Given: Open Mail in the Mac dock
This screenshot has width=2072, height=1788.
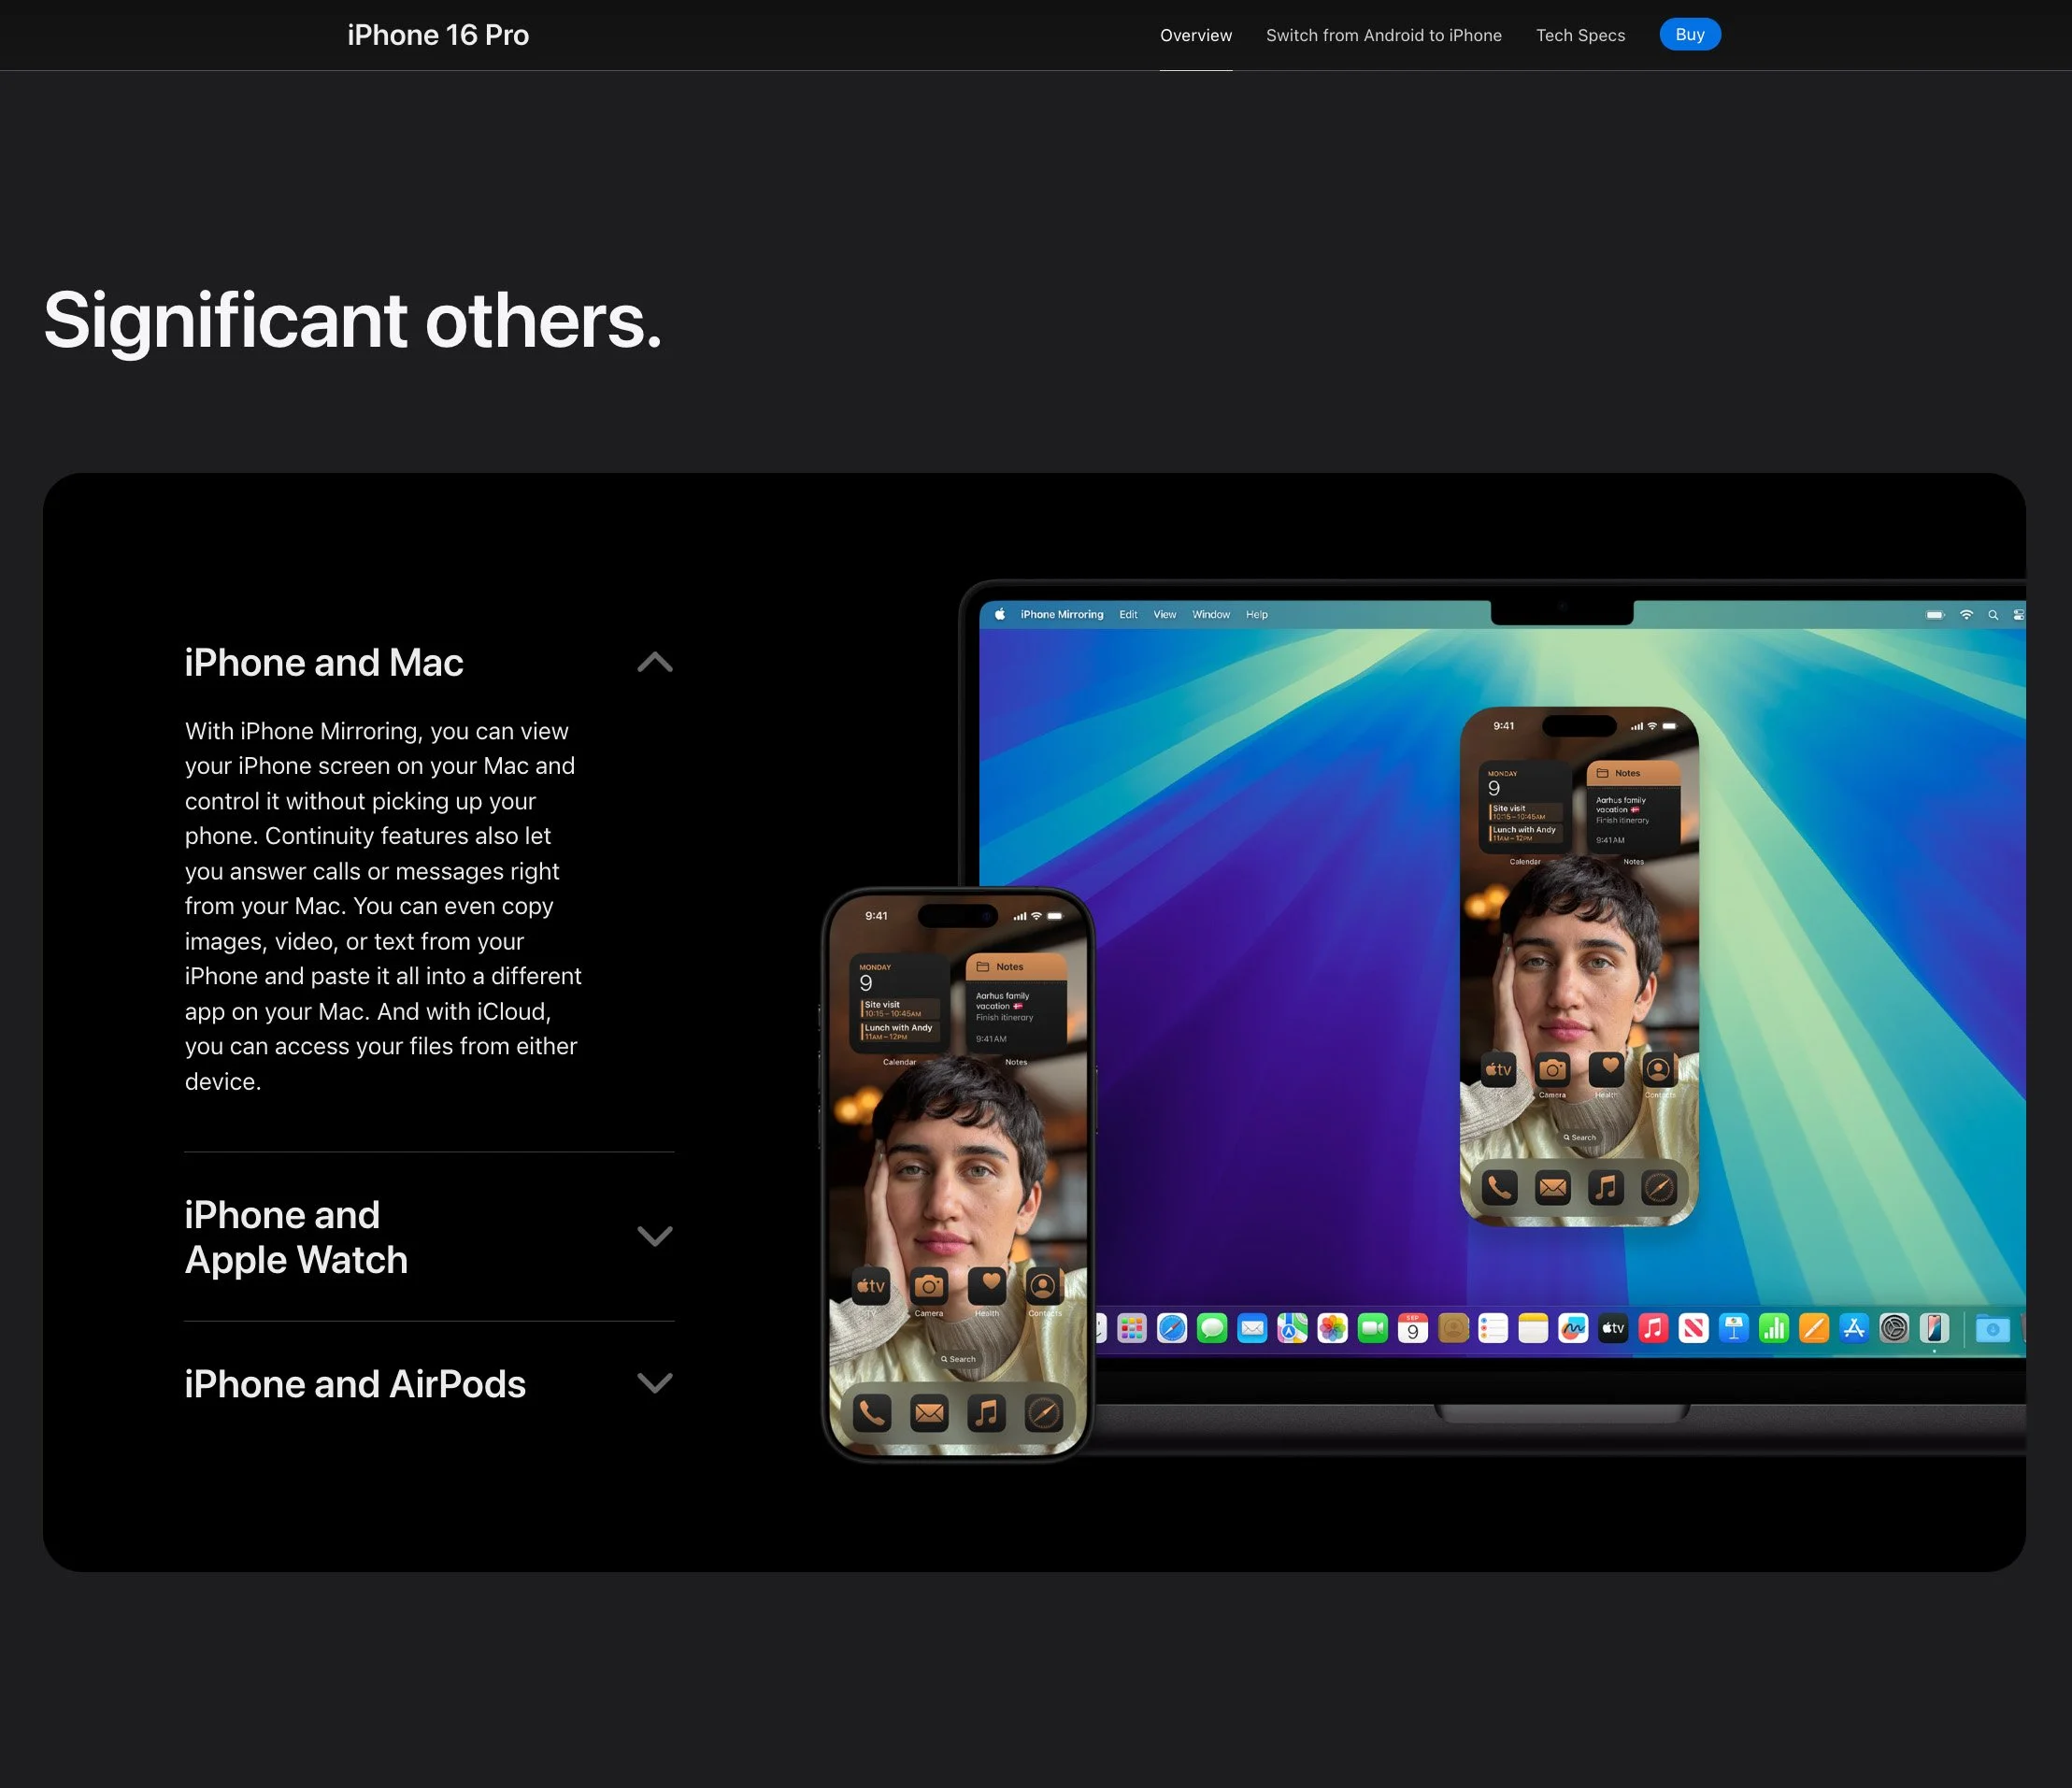Looking at the screenshot, I should 1252,1328.
